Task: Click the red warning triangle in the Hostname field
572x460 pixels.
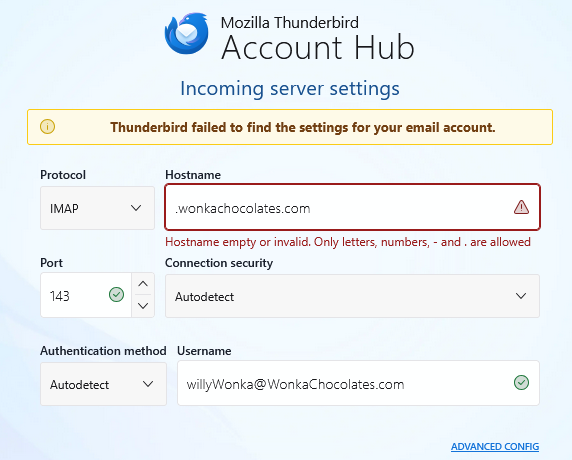Action: coord(521,207)
